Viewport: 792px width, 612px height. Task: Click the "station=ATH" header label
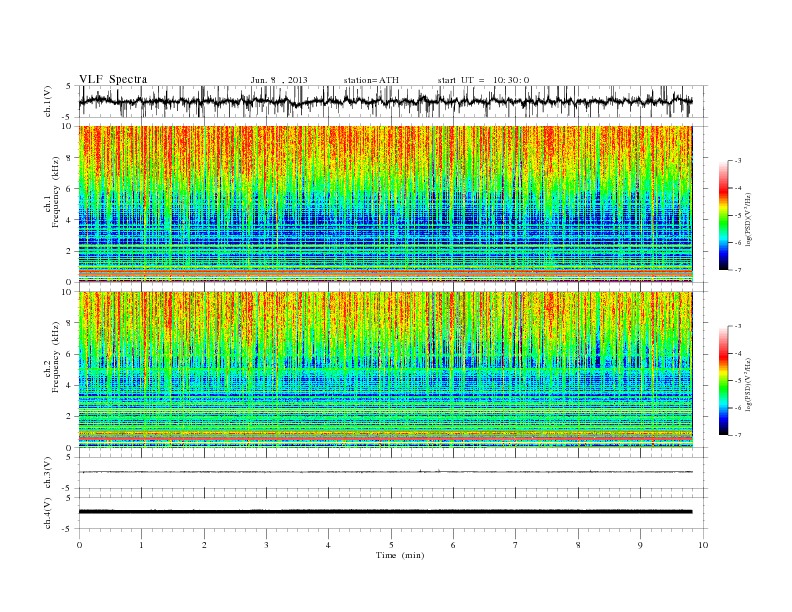pyautogui.click(x=371, y=80)
